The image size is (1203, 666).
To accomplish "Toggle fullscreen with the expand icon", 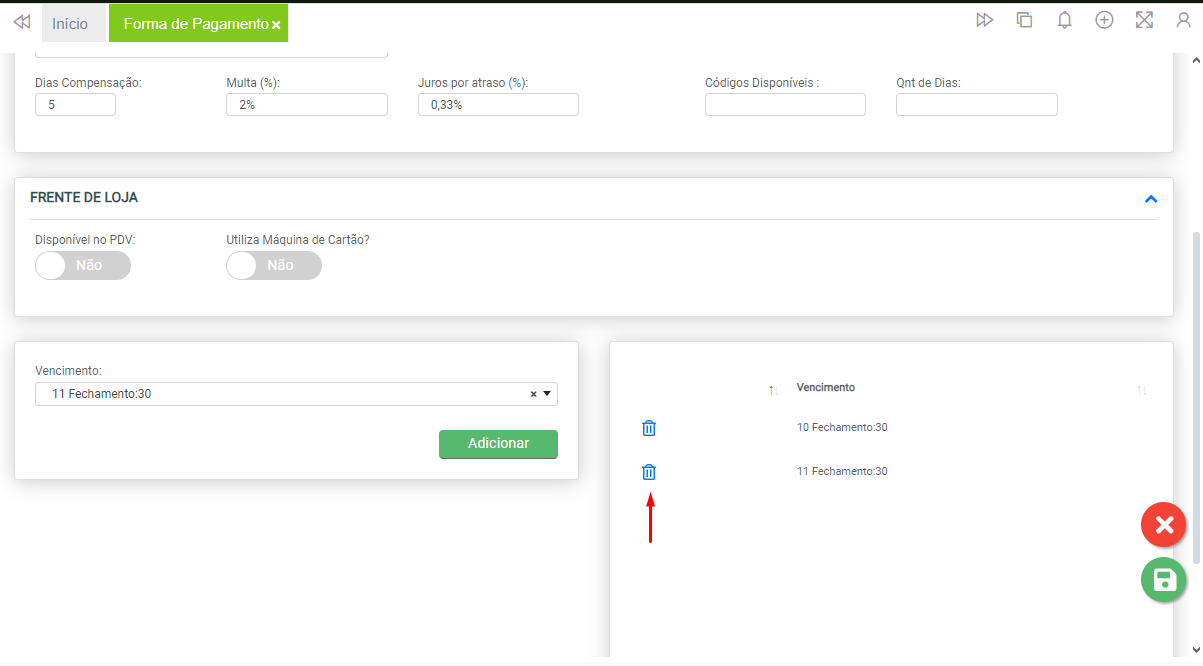I will pos(1144,20).
